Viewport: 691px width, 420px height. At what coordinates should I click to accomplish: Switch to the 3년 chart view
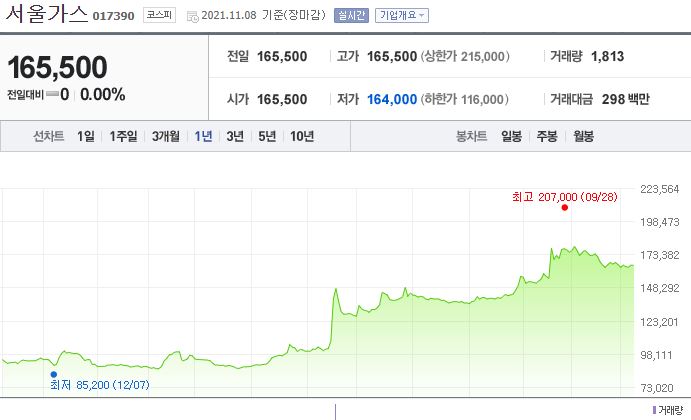(235, 136)
